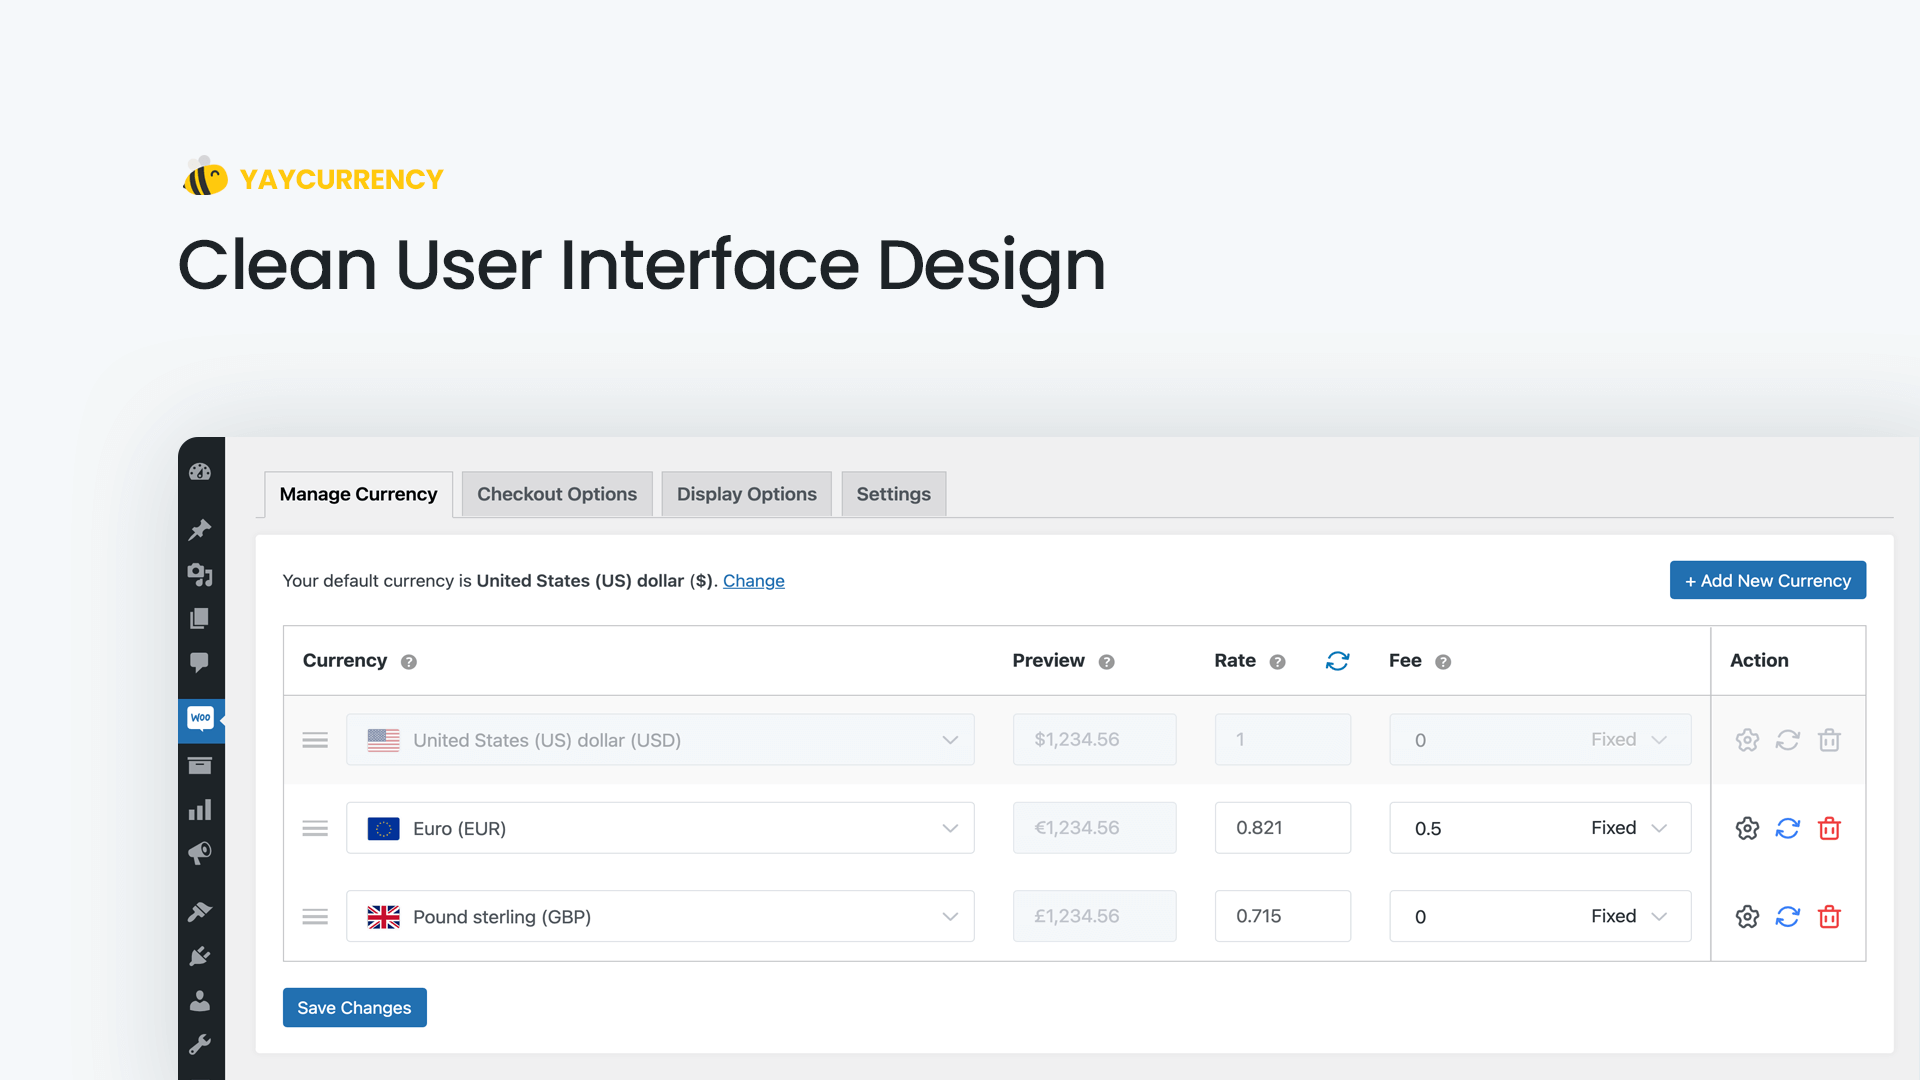
Task: Click the delete icon for Pound sterling
Action: point(1829,915)
